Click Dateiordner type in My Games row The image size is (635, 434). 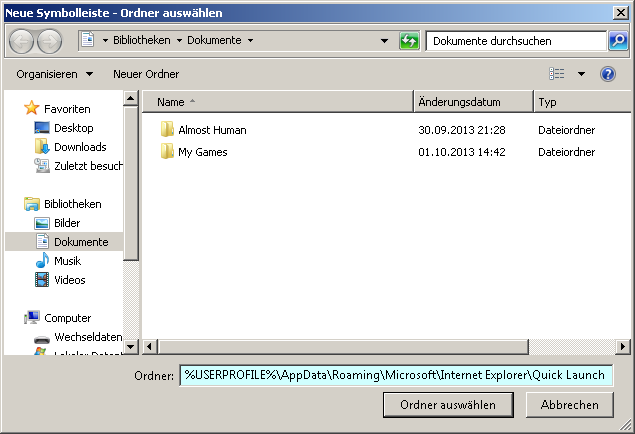click(x=567, y=152)
